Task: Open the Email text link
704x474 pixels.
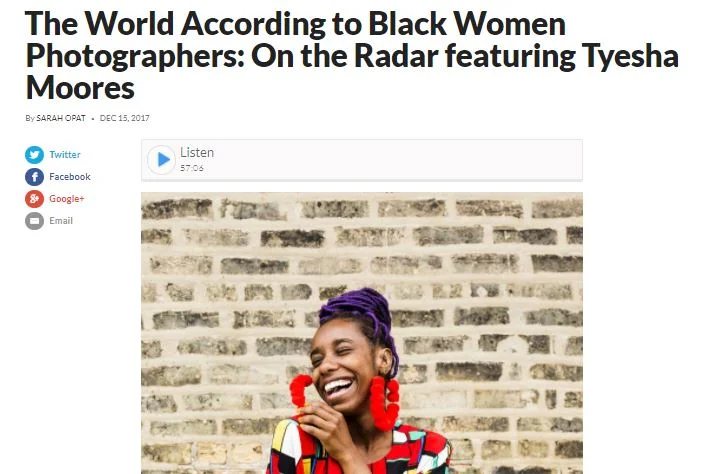Action: click(61, 220)
